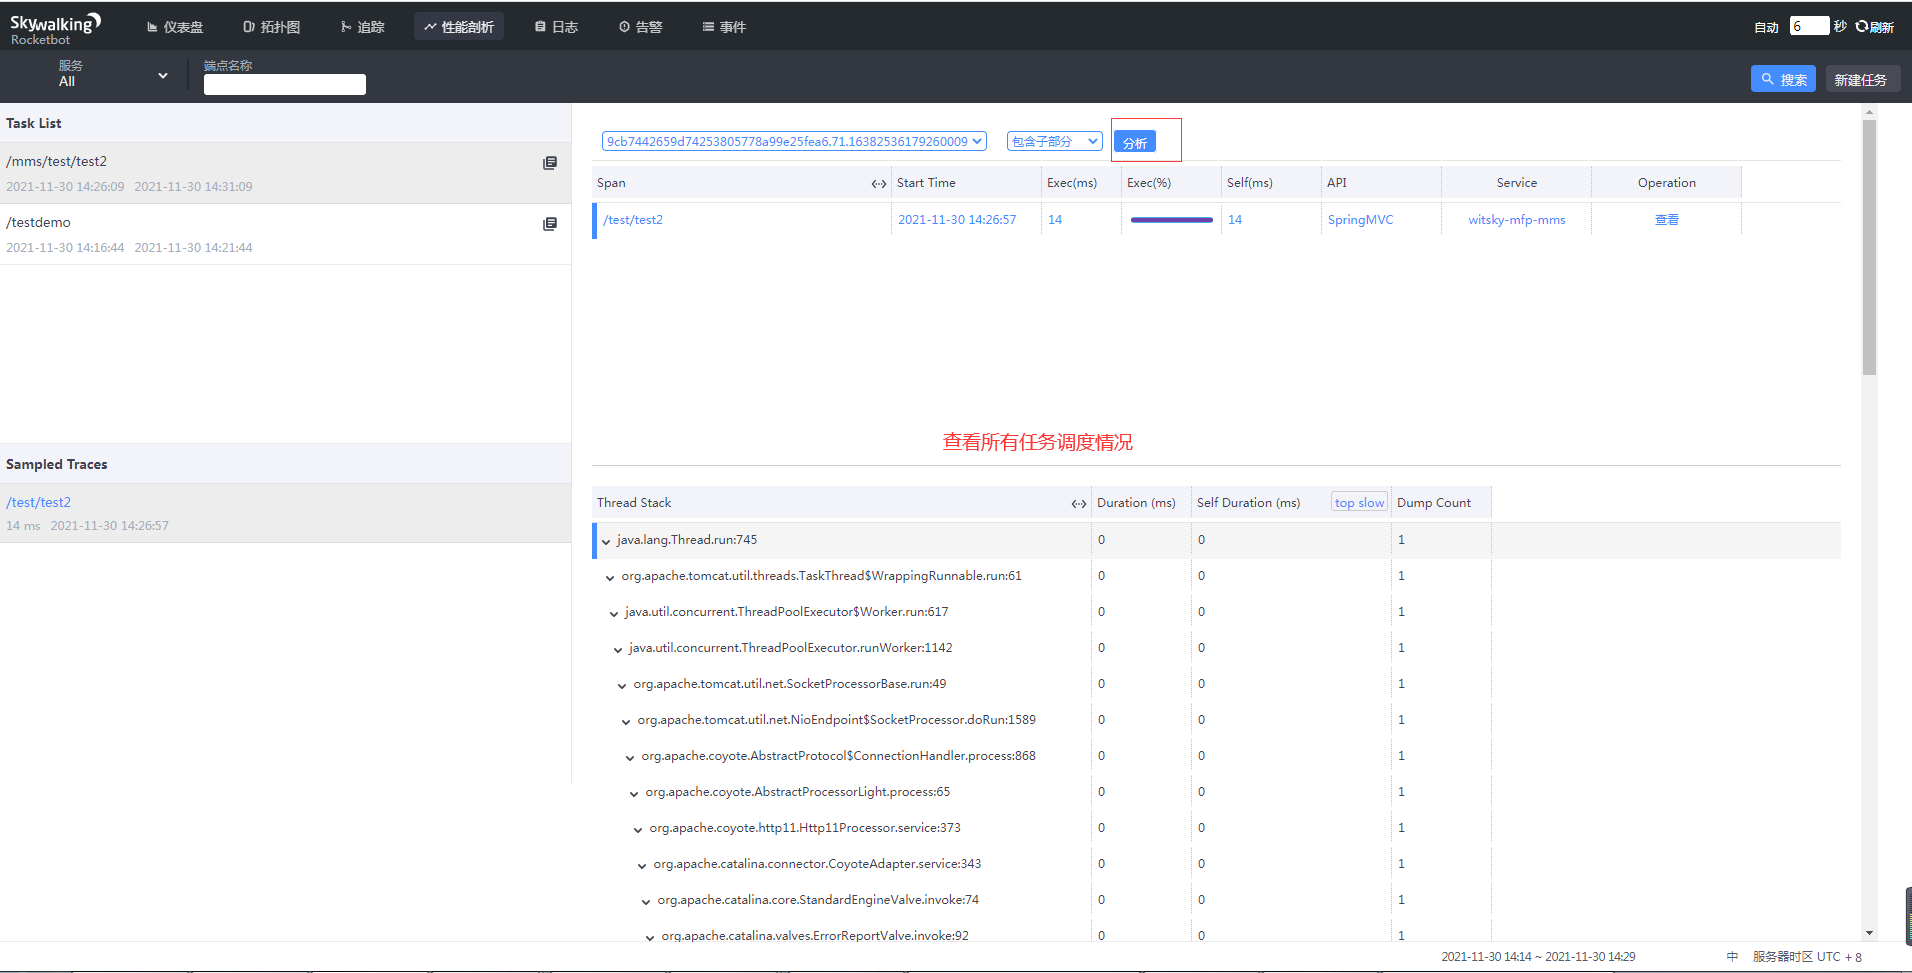The image size is (1912, 973).
Task: Toggle the Span column width expander arrows
Action: tap(878, 184)
